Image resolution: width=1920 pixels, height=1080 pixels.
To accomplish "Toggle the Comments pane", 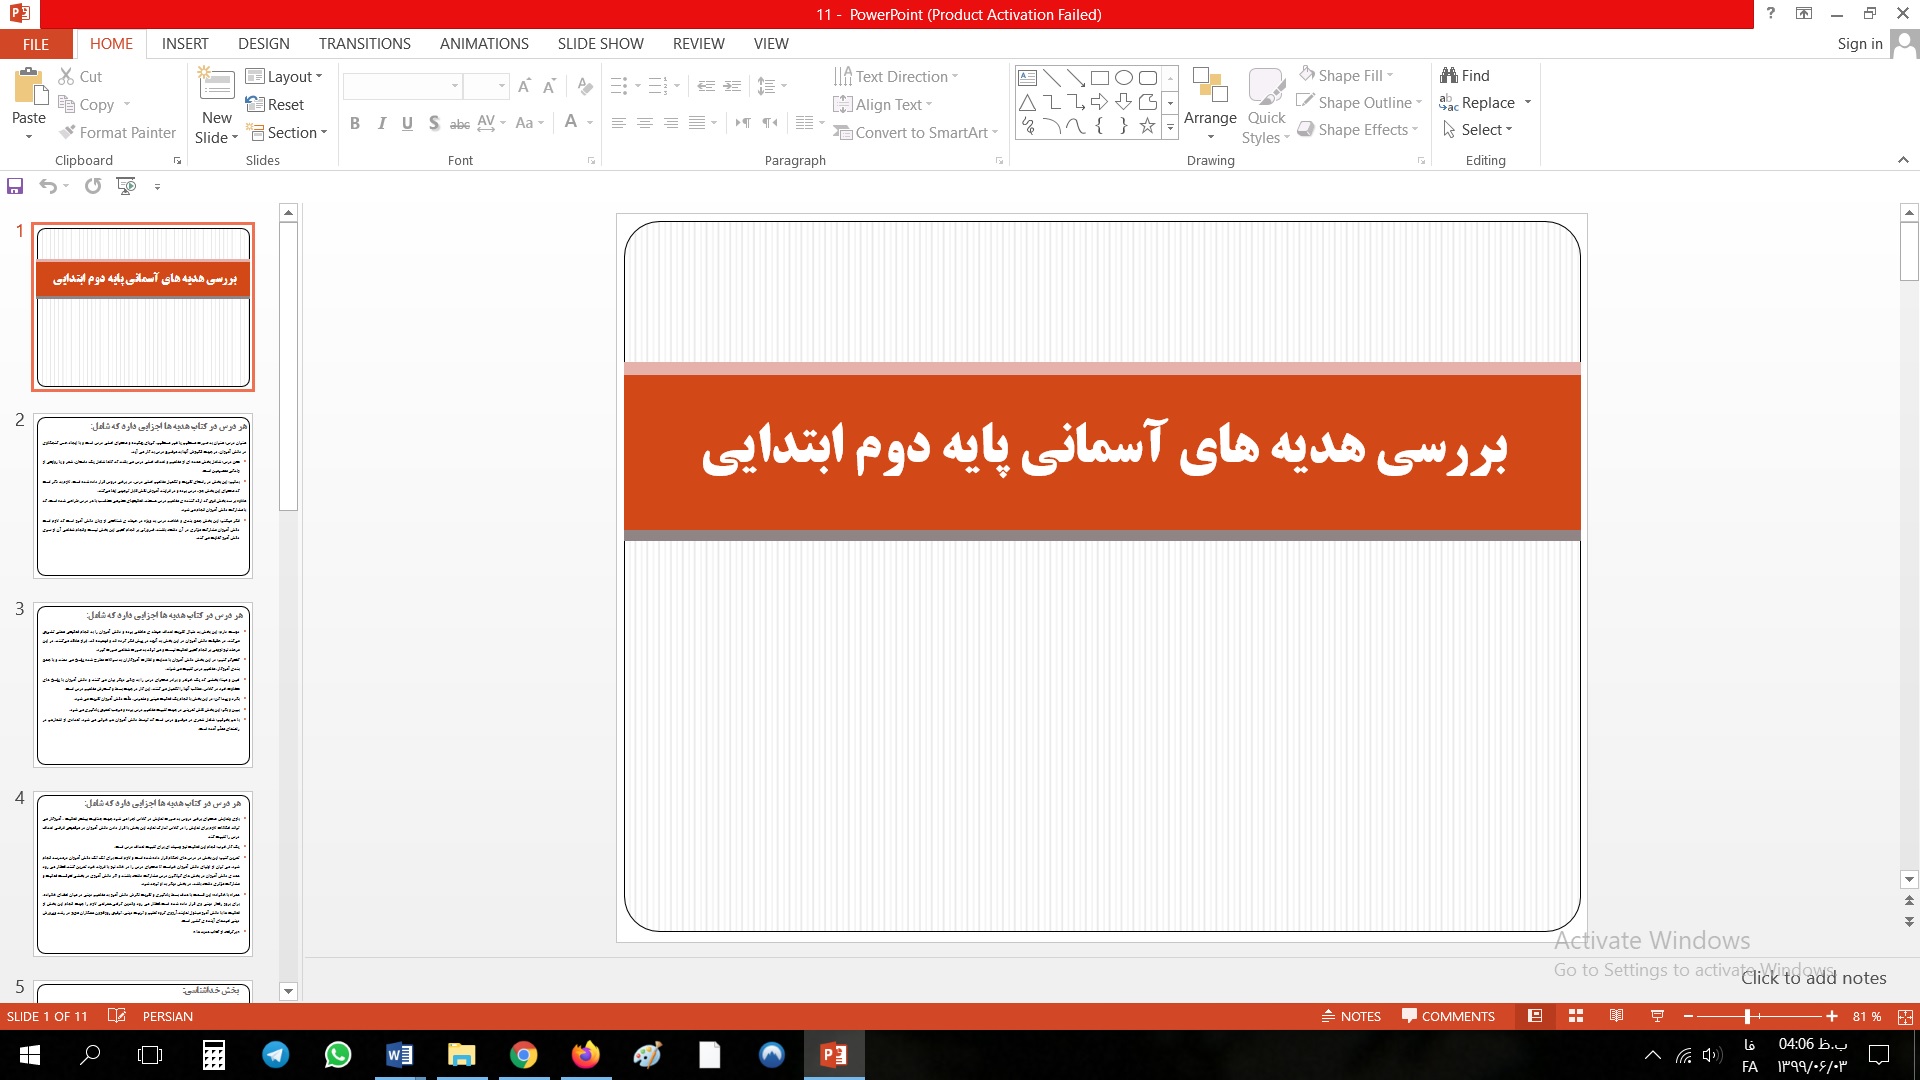I will (1448, 1016).
